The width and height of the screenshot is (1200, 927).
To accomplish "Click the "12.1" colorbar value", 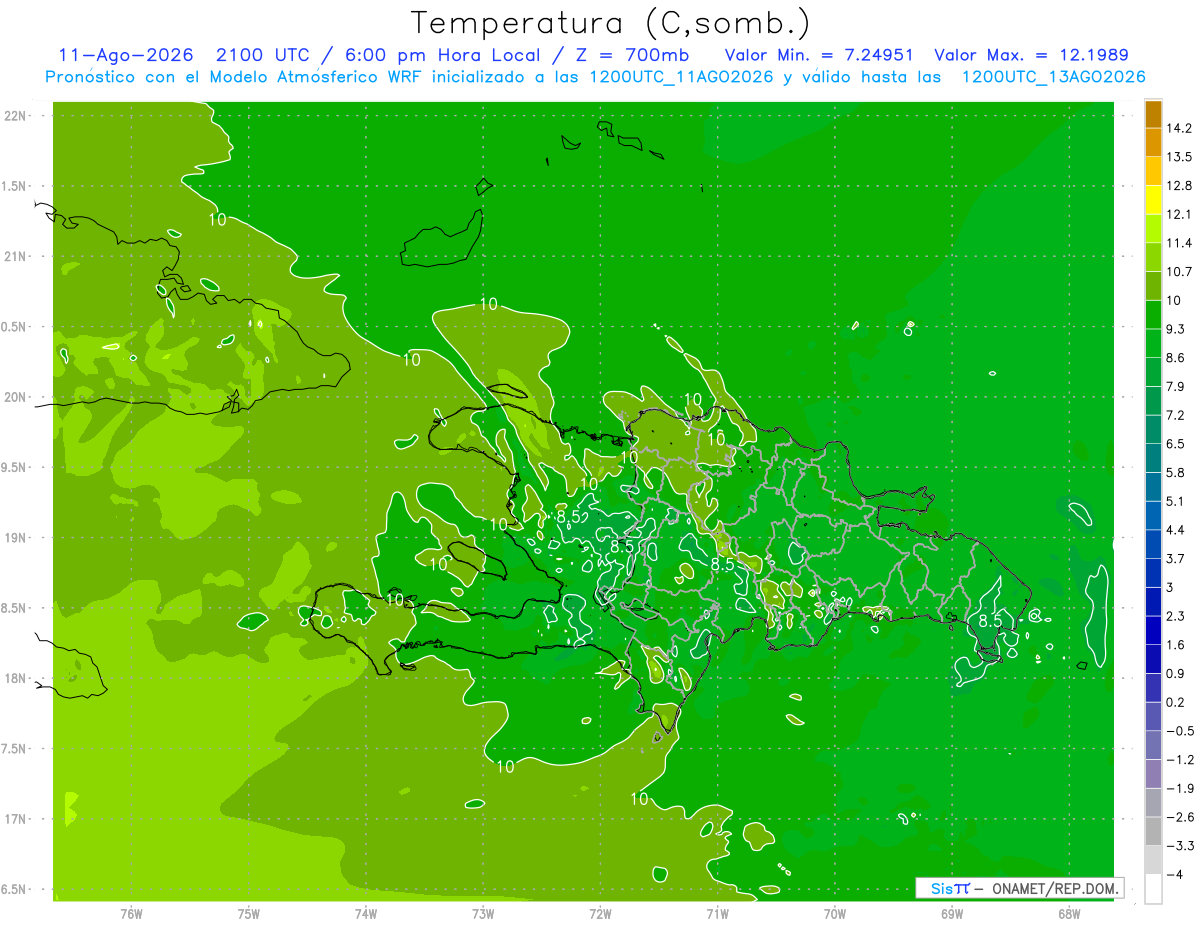I will [x=1180, y=214].
